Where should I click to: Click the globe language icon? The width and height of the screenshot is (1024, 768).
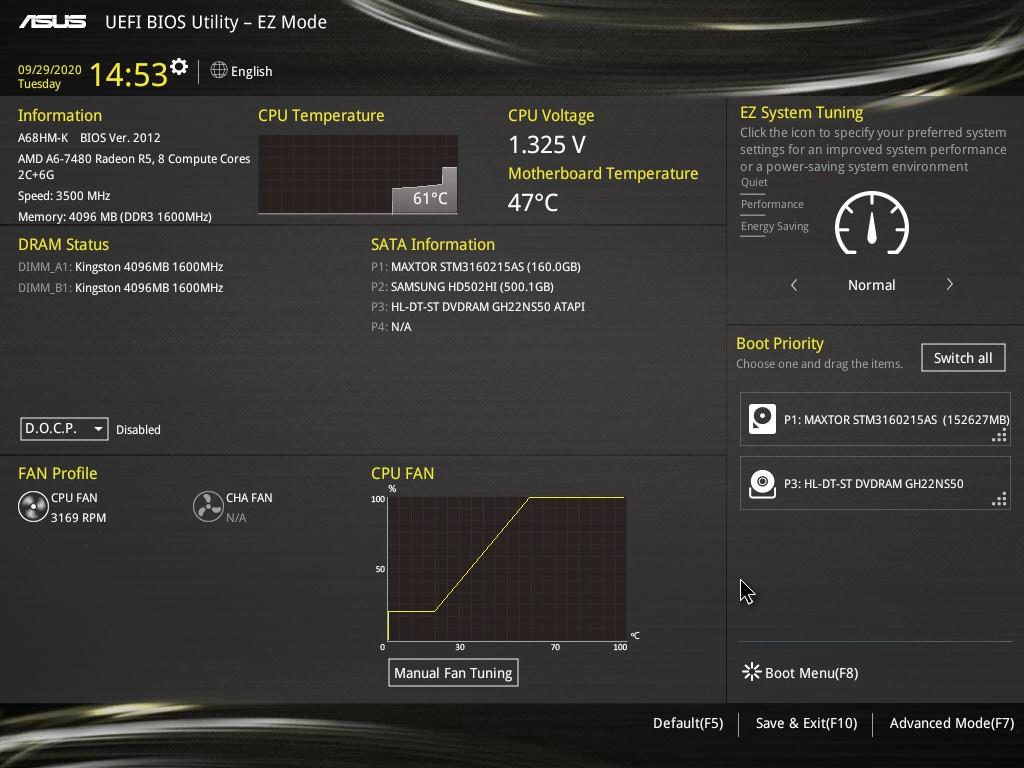[219, 70]
